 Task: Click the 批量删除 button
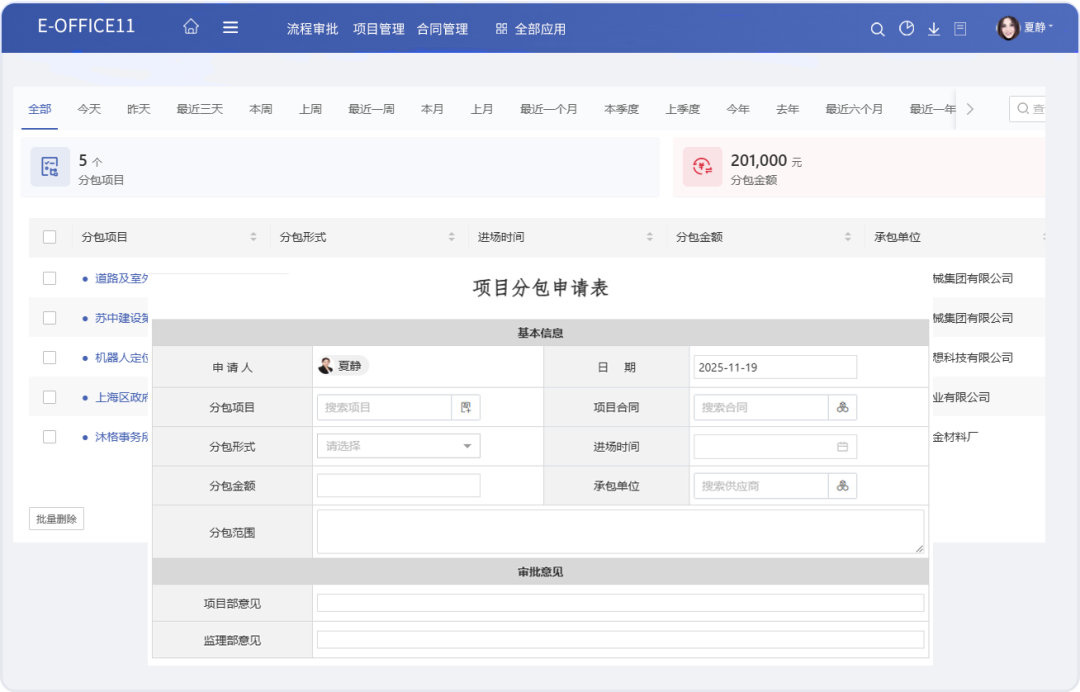(x=56, y=519)
